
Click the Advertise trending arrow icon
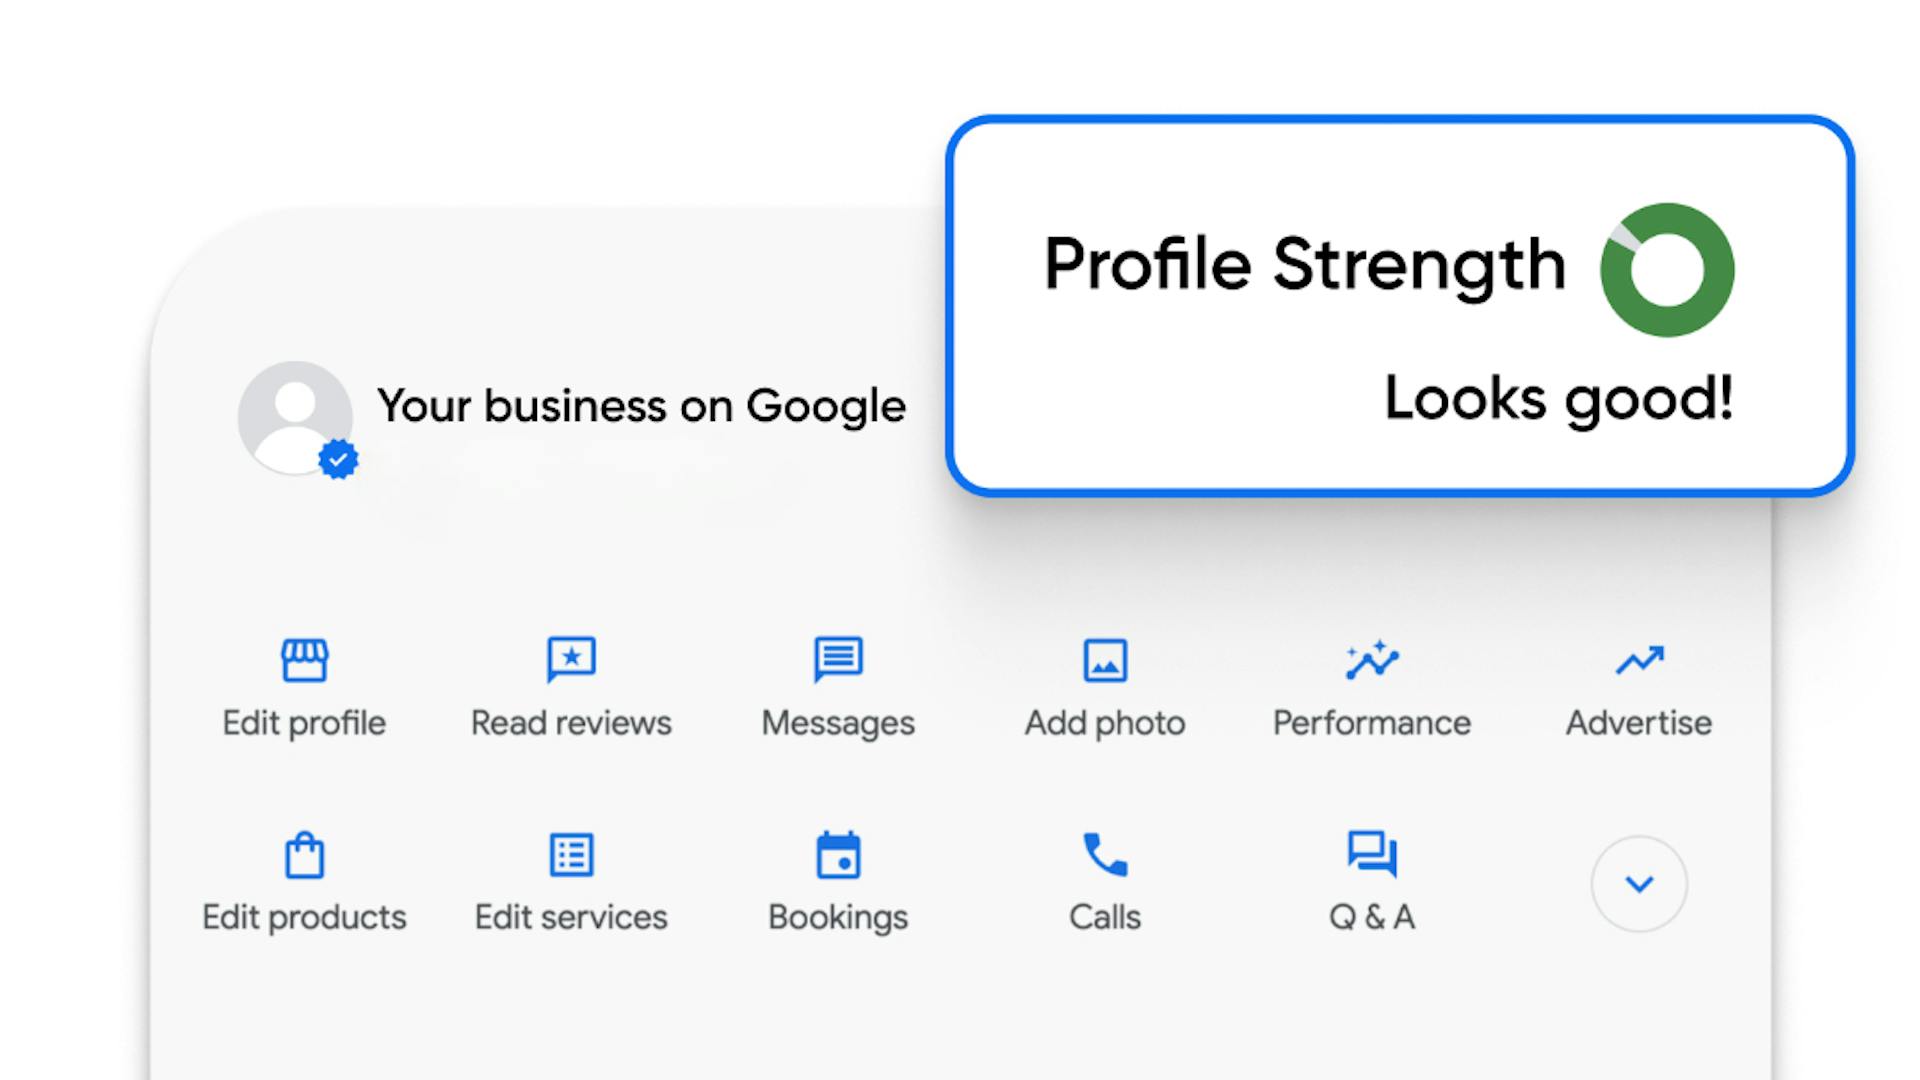click(x=1639, y=660)
